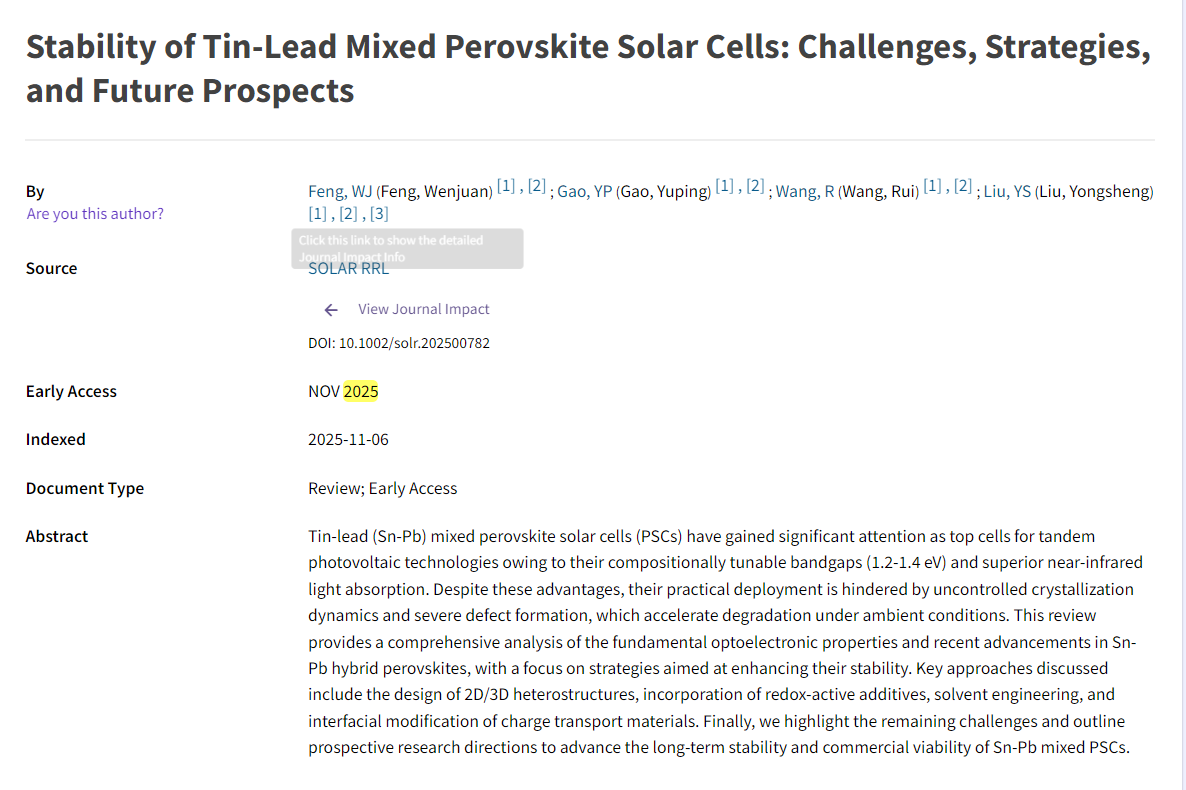The height and width of the screenshot is (790, 1186).
Task: Click the left arrow icon beside View Journal Impact
Action: point(331,310)
